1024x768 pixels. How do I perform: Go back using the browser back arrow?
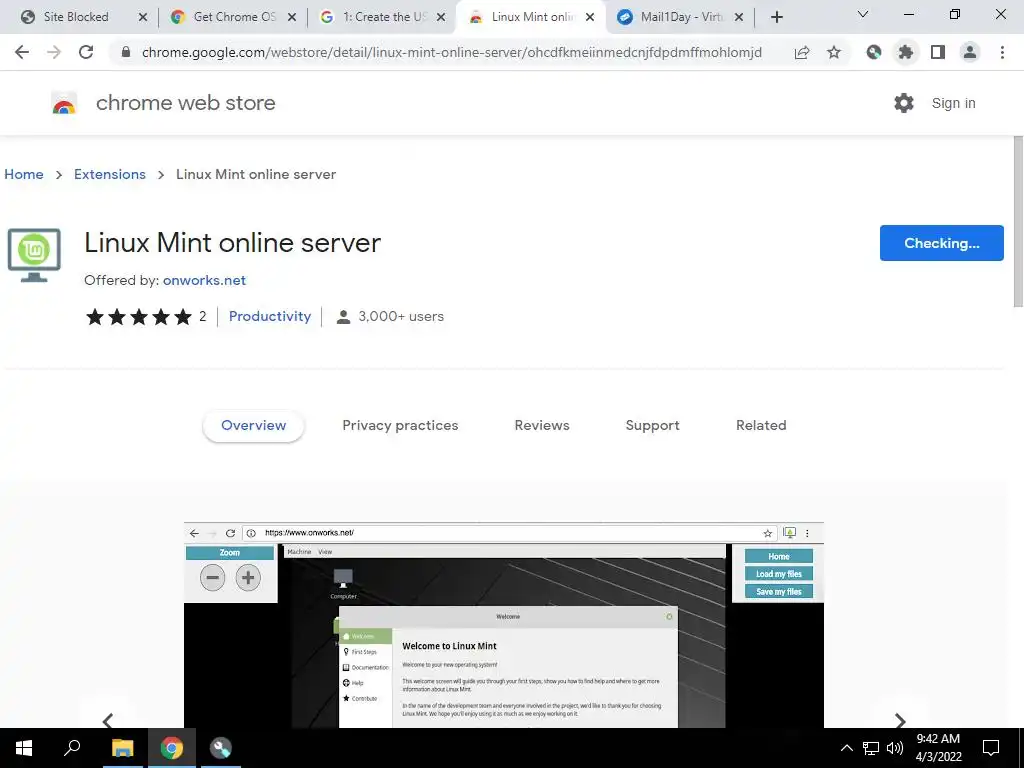point(22,52)
